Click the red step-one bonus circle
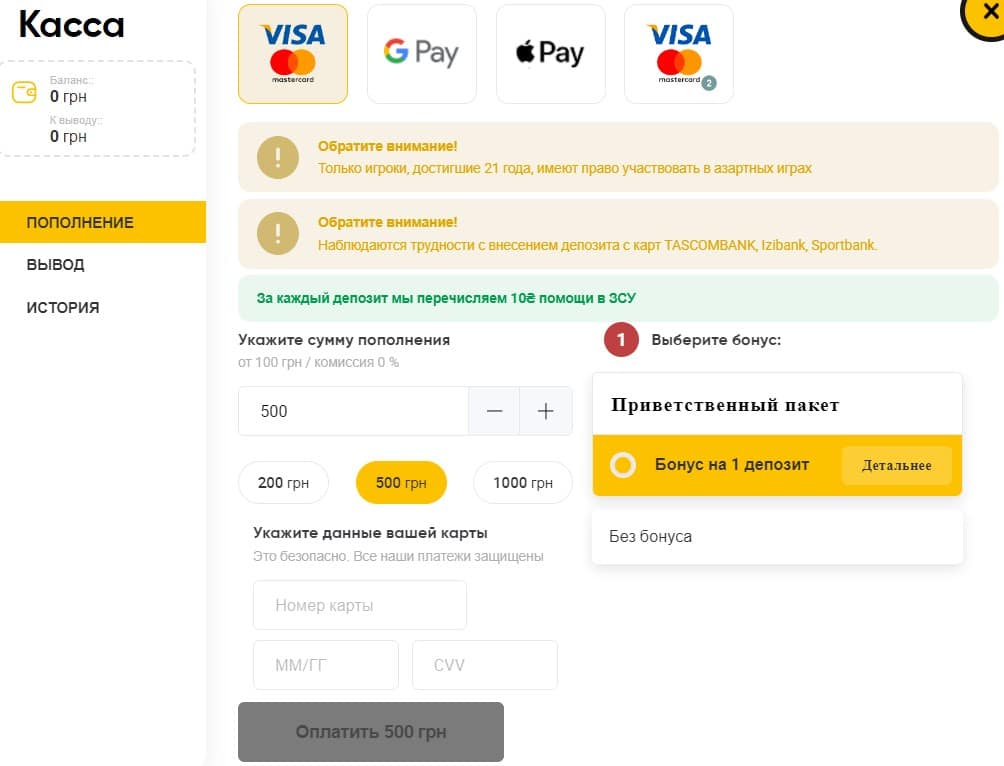The height and width of the screenshot is (766, 1004). pos(620,339)
